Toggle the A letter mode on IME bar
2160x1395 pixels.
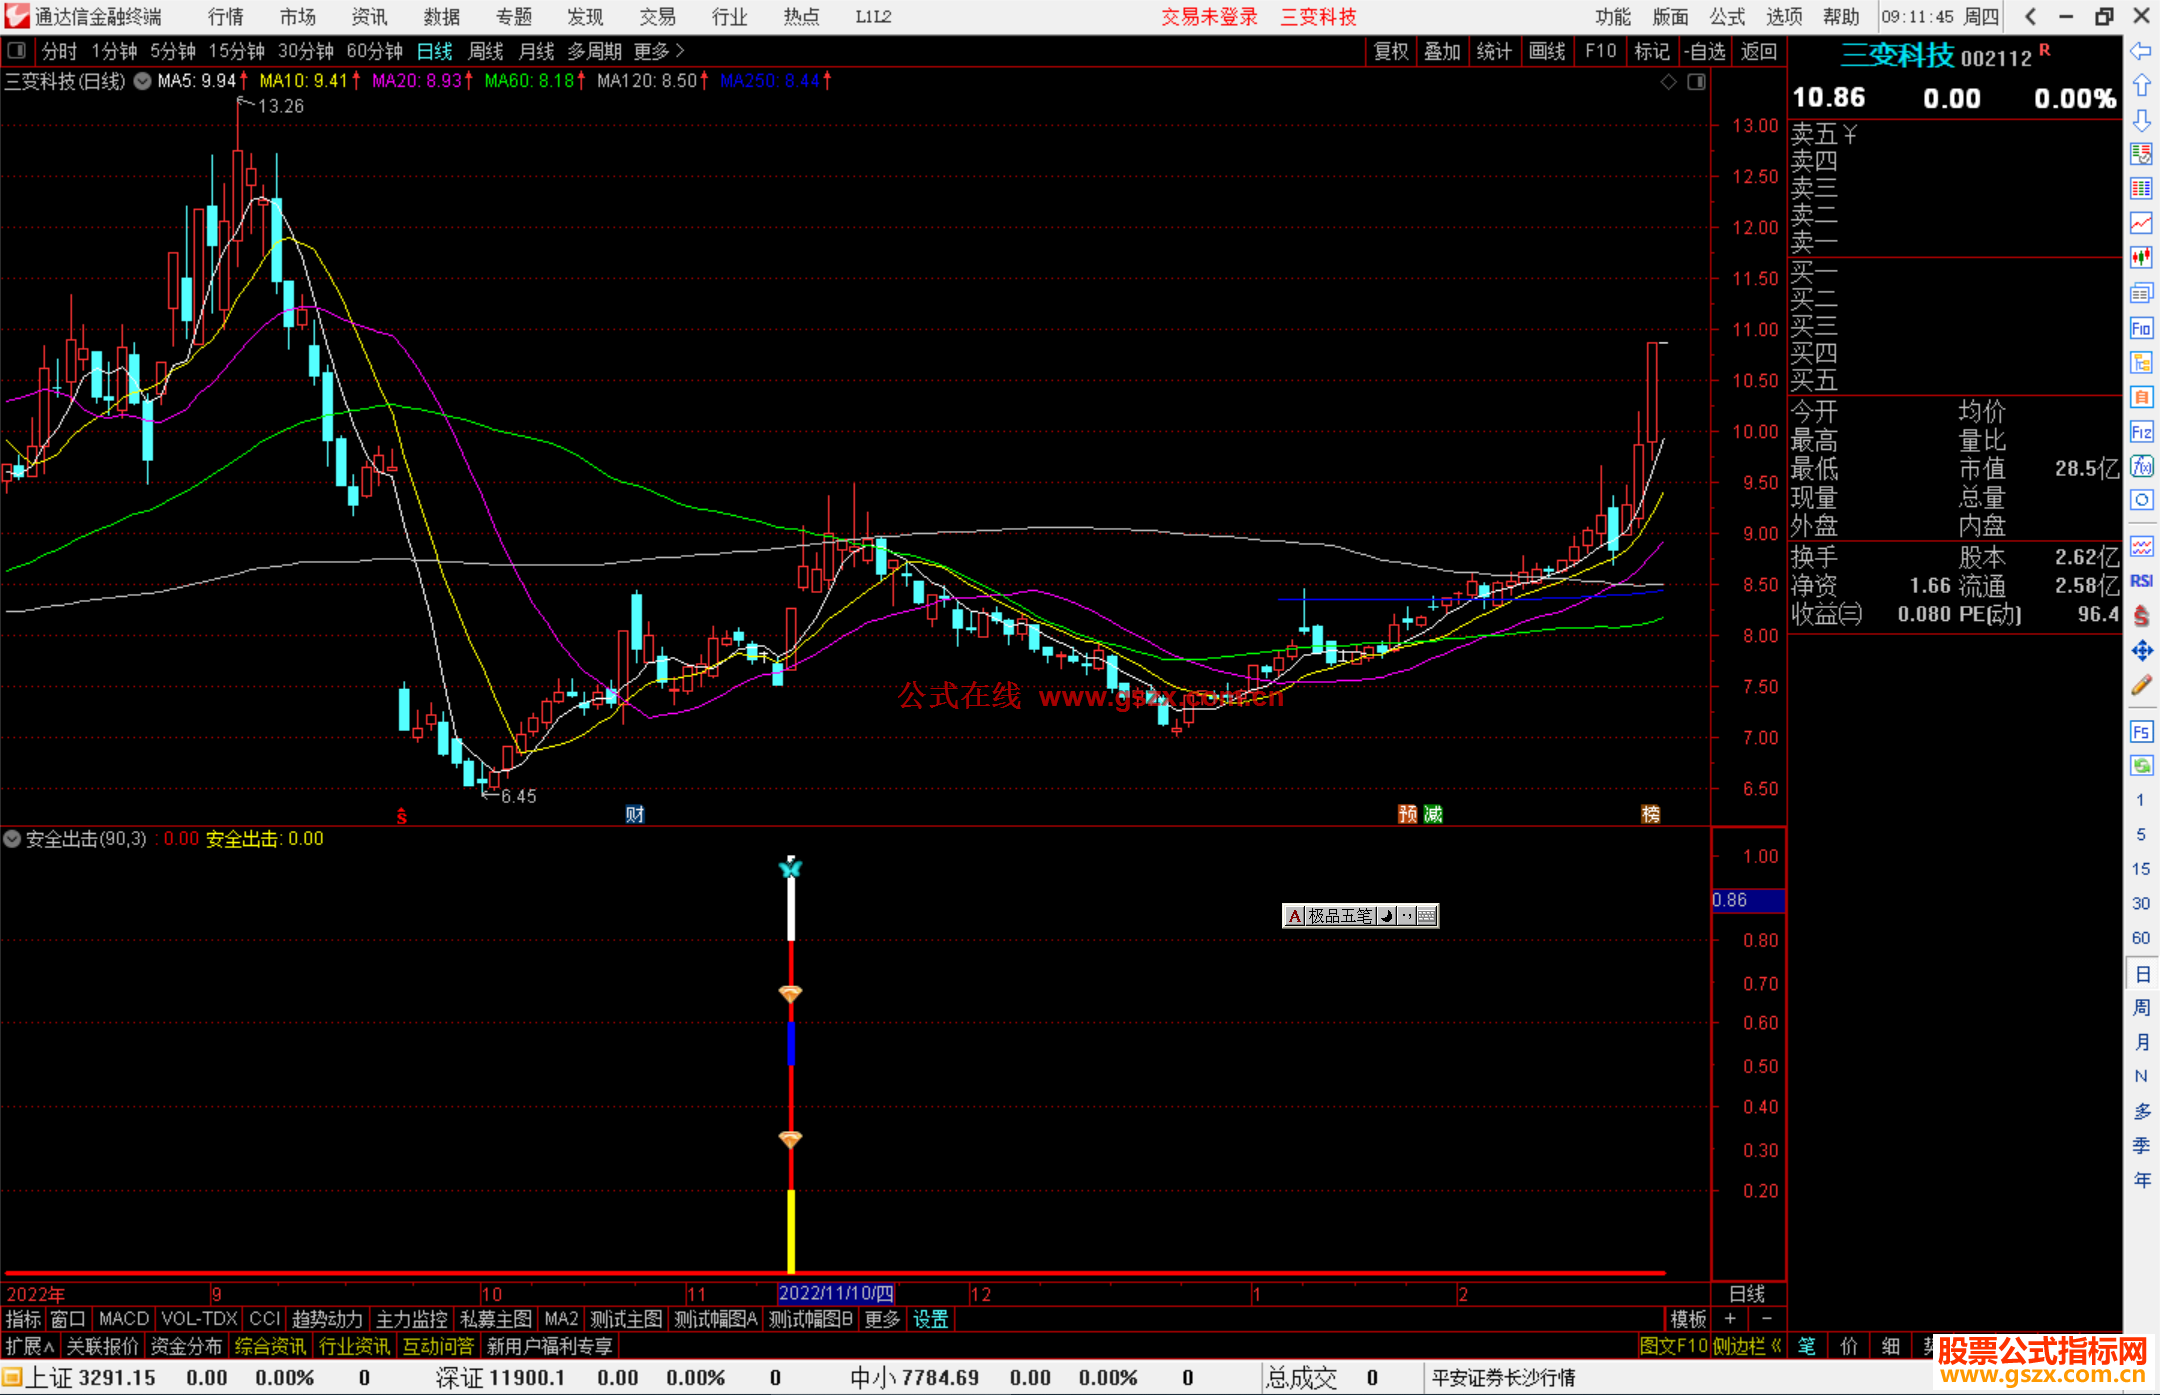[x=1294, y=915]
